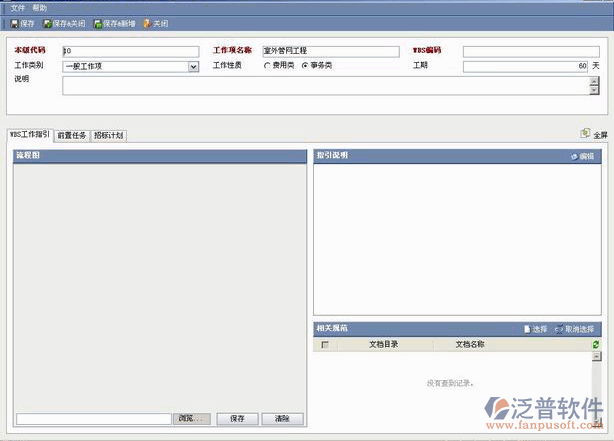Click the WBS编码 input field
Viewport: 614px width, 441px height.
[531, 51]
